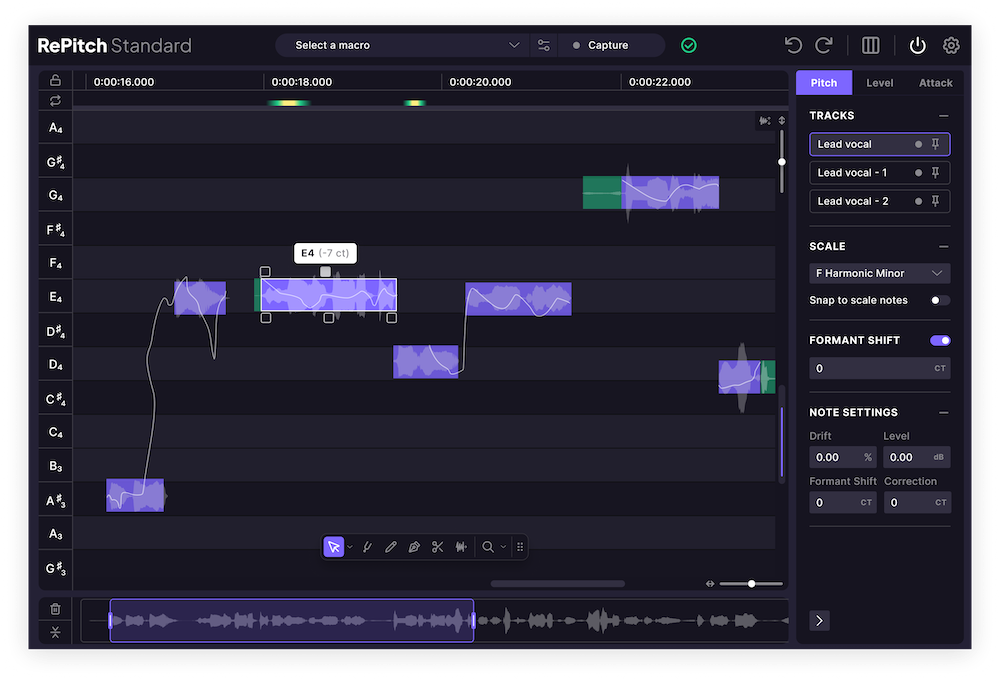This screenshot has height=681, width=1000.
Task: Switch to the Level tab
Action: 880,83
